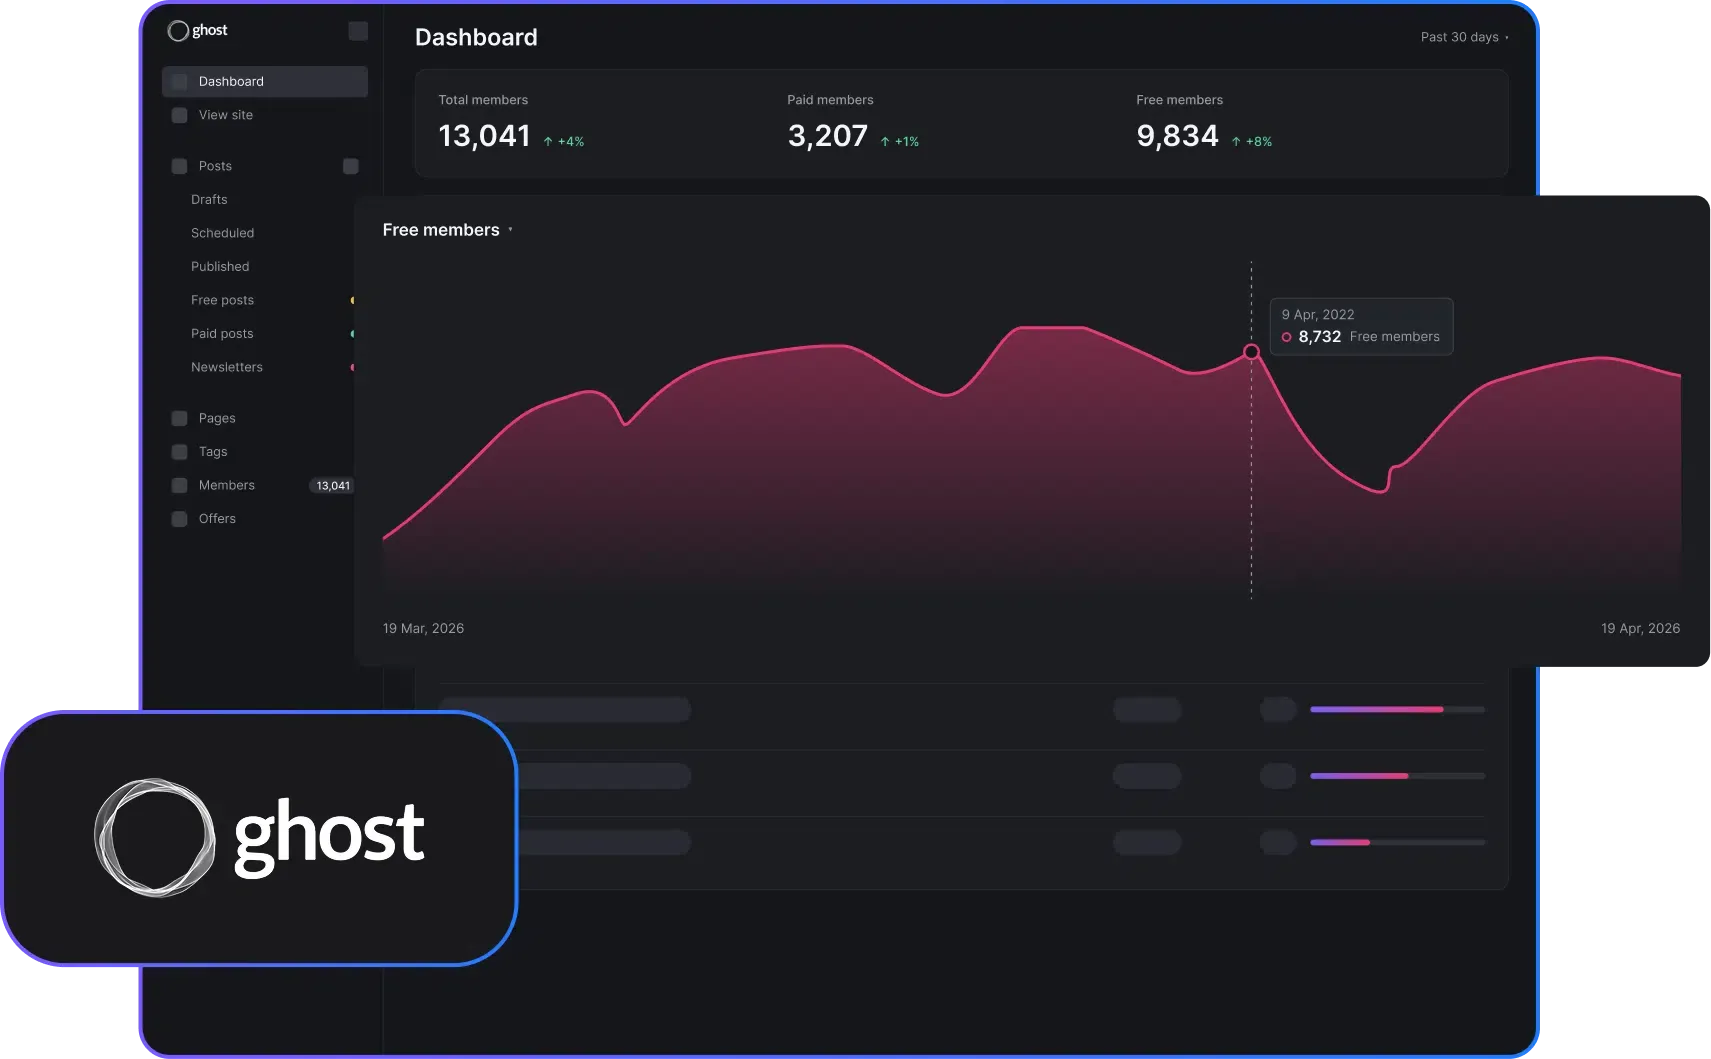The width and height of the screenshot is (1711, 1059).
Task: Click the yellow dot beside Free posts
Action: pyautogui.click(x=352, y=300)
